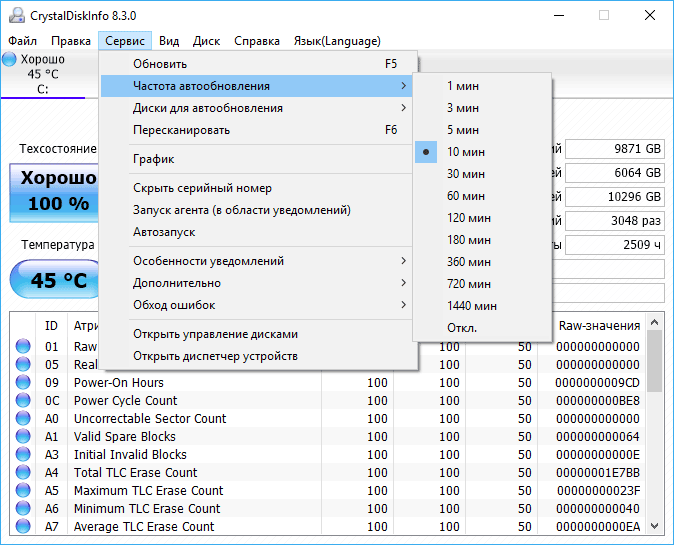
Task: Click the ID column header
Action: (x=51, y=326)
